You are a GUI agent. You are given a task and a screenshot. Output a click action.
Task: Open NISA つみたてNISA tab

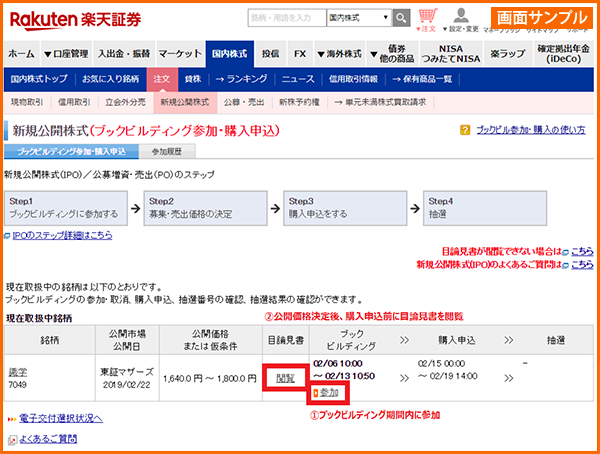pyautogui.click(x=451, y=54)
